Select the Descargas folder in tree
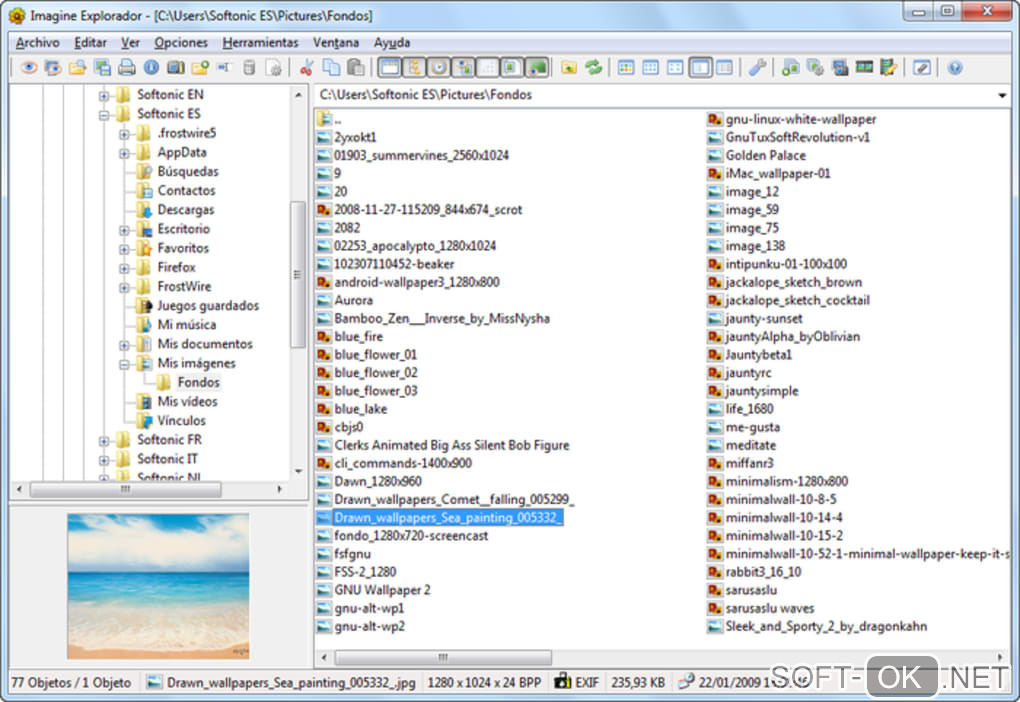The image size is (1020, 702). click(x=185, y=210)
